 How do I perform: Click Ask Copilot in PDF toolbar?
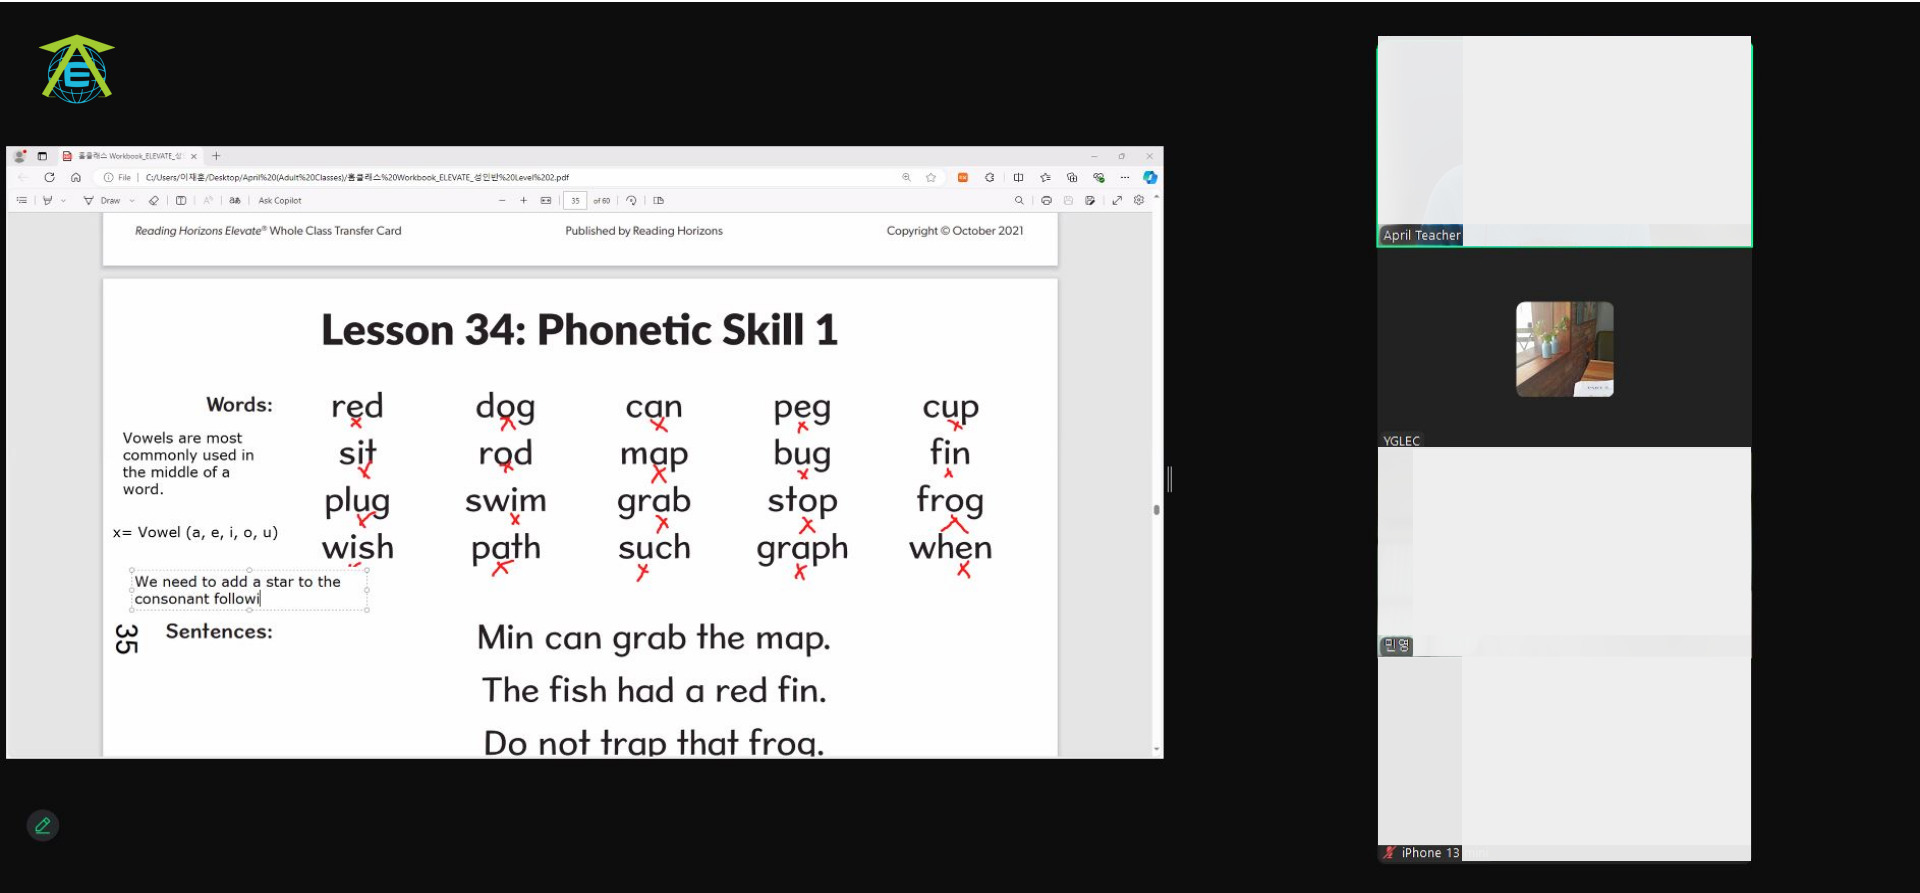(x=280, y=200)
